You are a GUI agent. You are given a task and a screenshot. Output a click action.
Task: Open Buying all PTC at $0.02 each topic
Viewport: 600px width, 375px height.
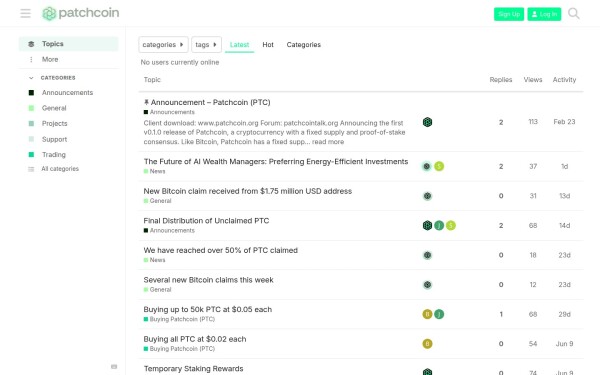point(195,339)
